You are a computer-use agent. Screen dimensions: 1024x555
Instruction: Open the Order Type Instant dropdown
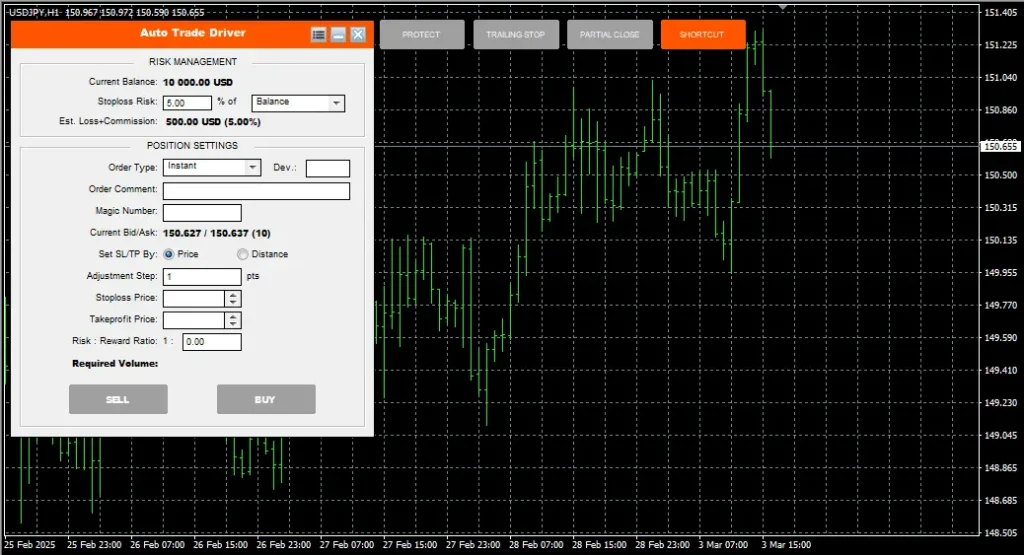(212, 167)
